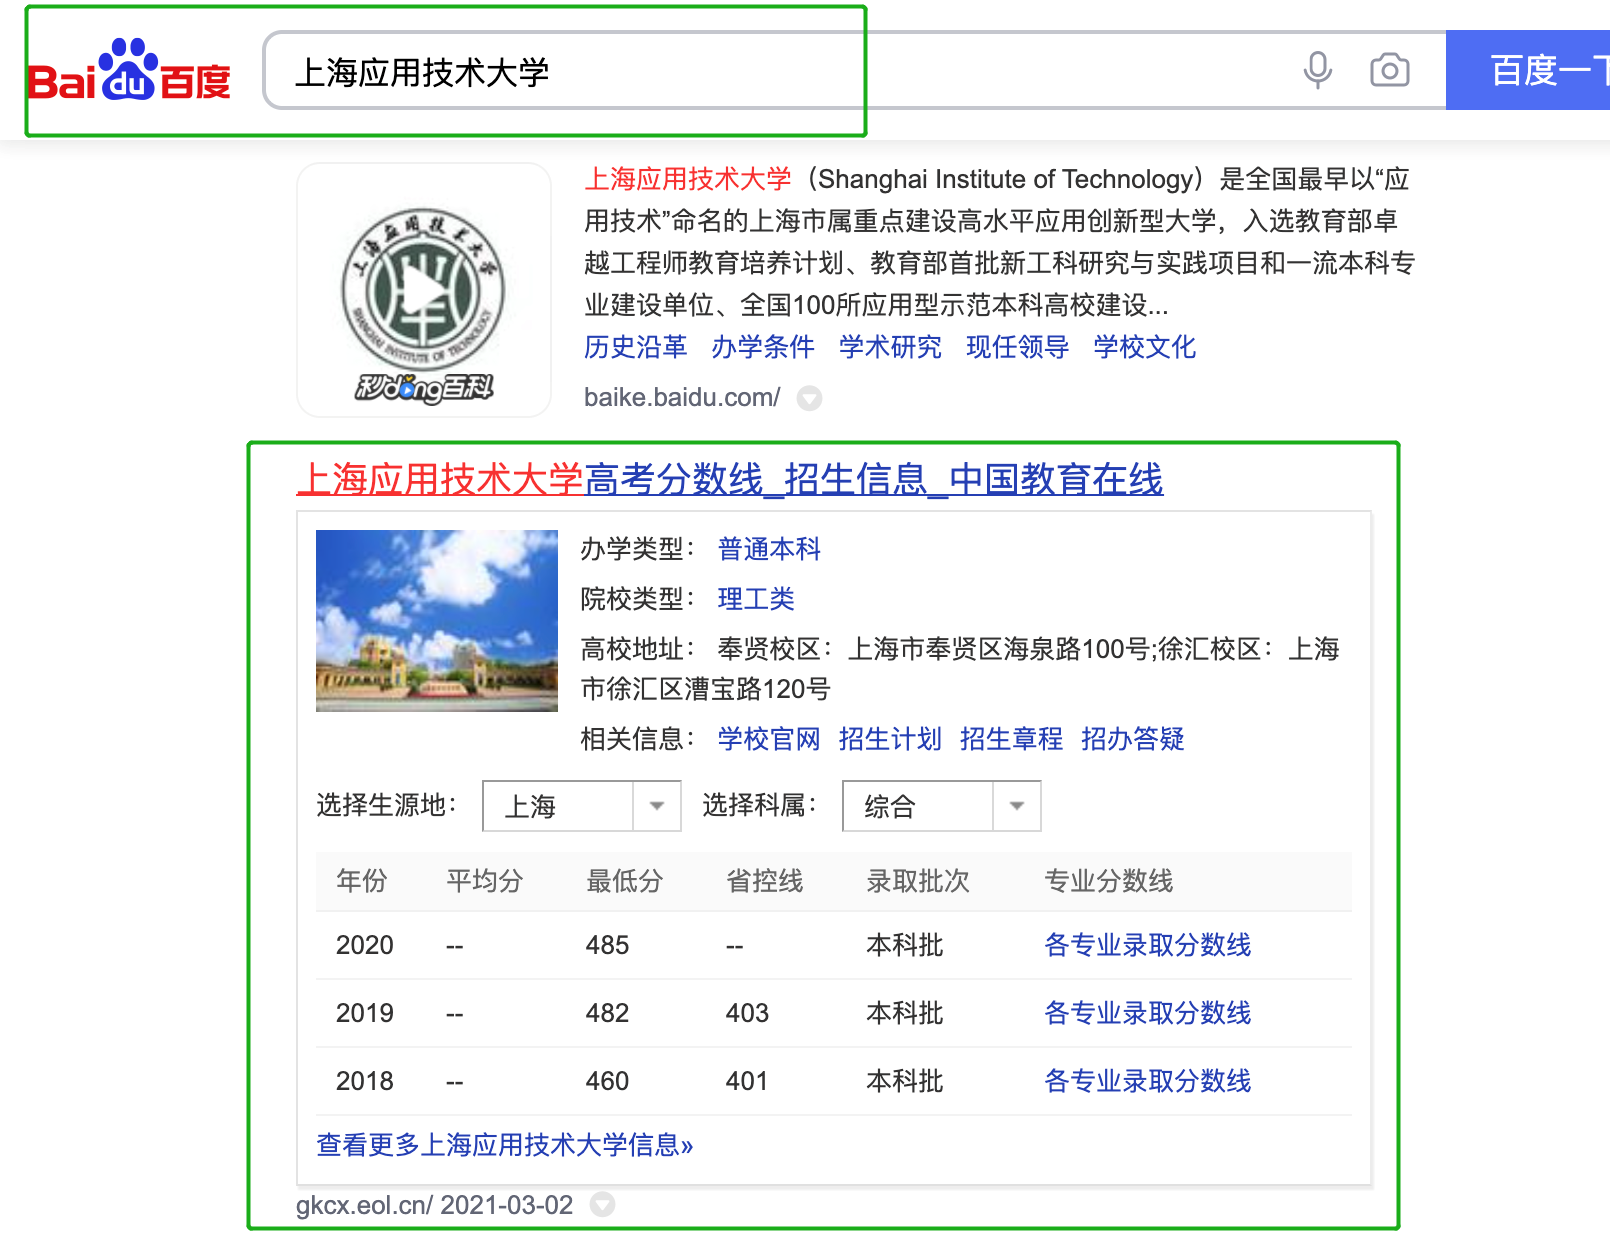Open the 招生计划 link
The image size is (1610, 1254).
[890, 739]
